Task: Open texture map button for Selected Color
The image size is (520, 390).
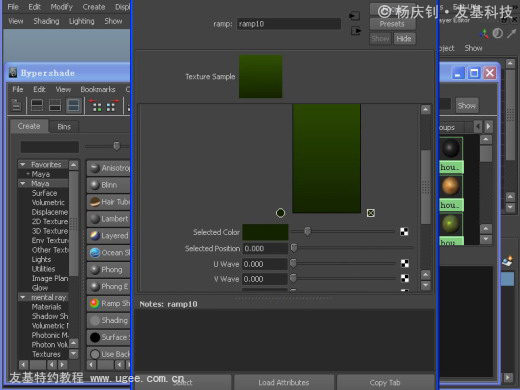Action: coord(404,231)
